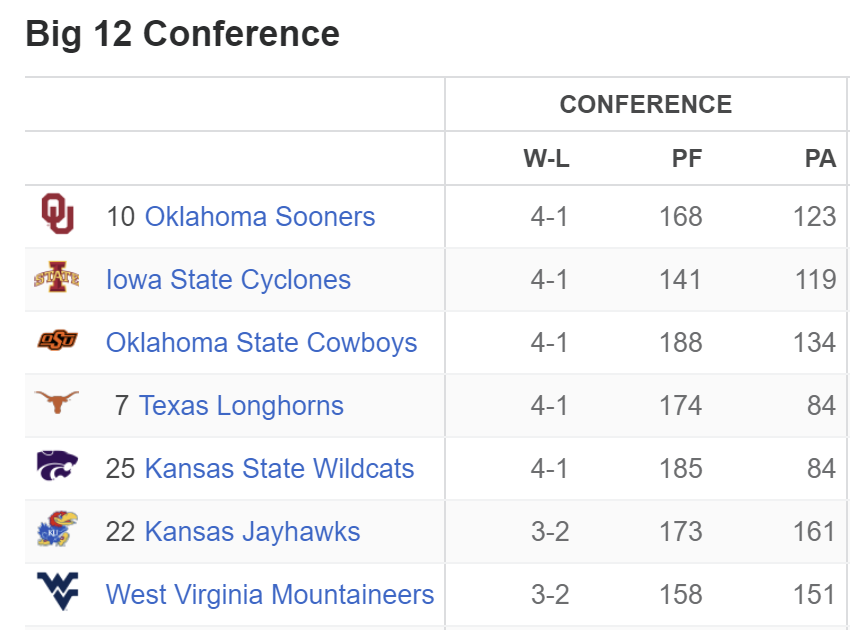850x630 pixels.
Task: Open the Iowa State Cyclones link
Action: 228,280
